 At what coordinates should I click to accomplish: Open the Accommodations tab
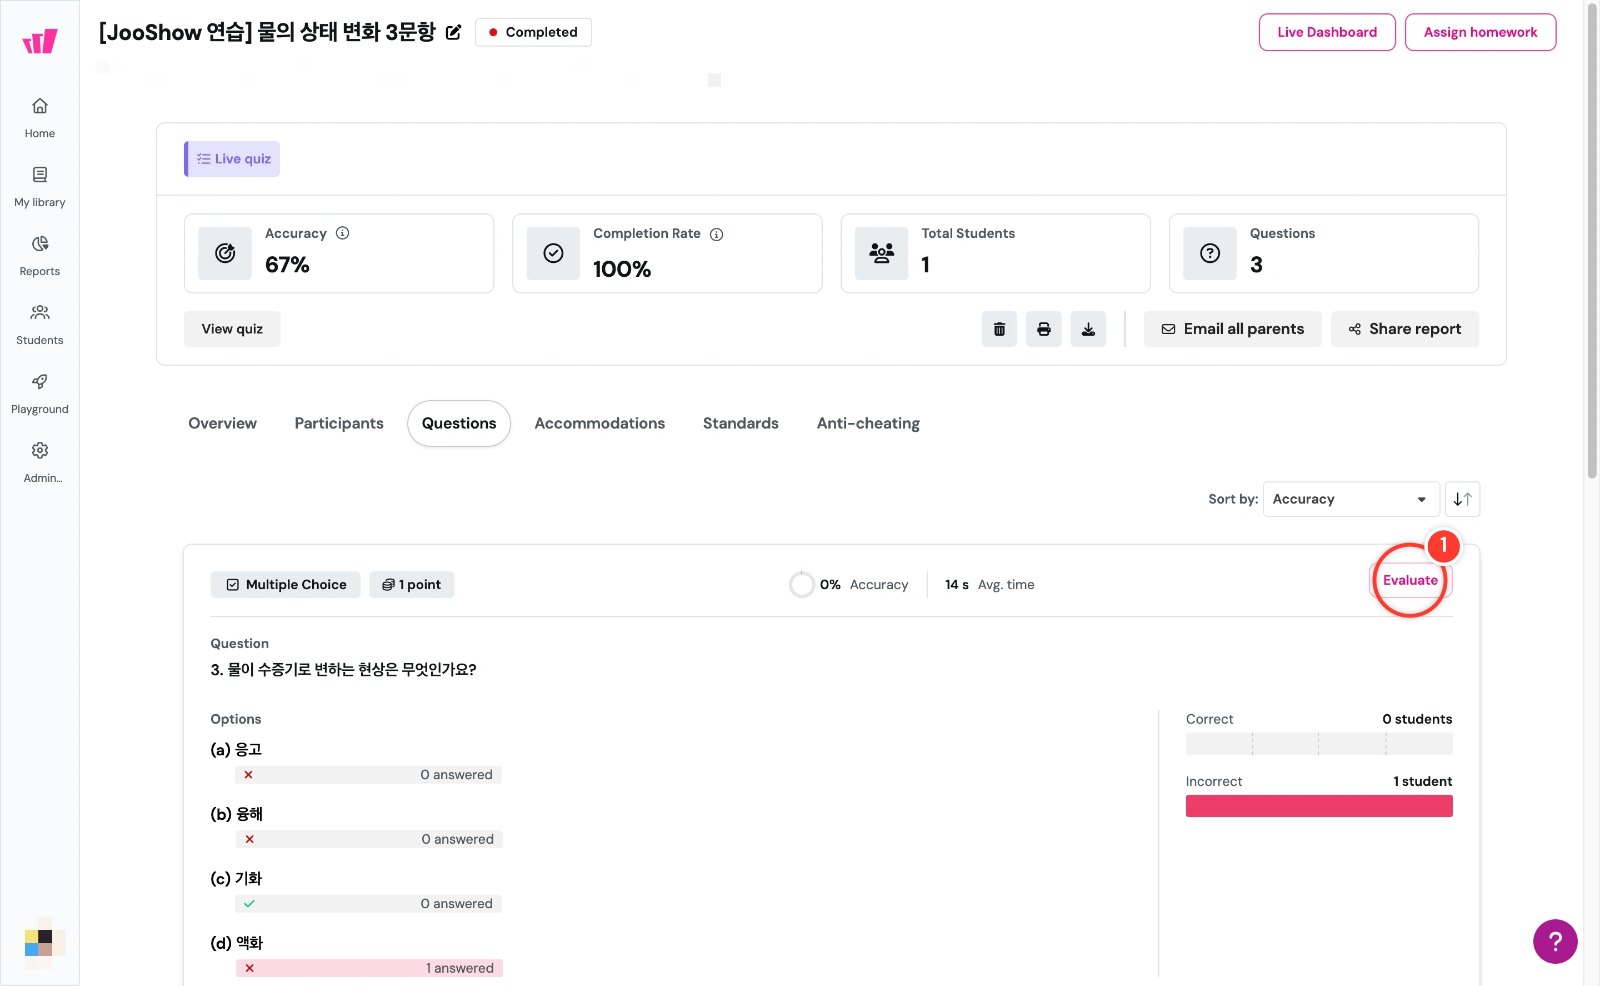(x=600, y=423)
